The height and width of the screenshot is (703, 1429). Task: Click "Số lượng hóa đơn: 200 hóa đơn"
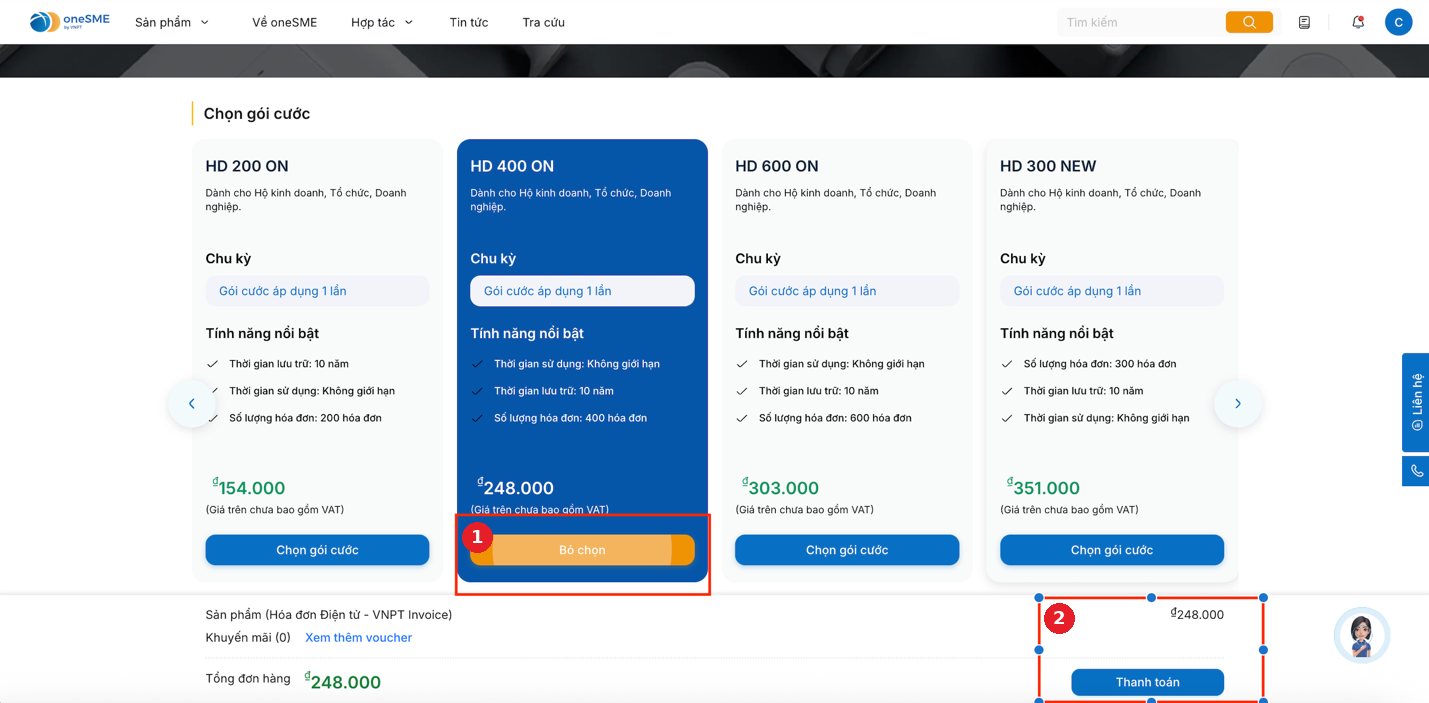pos(305,418)
